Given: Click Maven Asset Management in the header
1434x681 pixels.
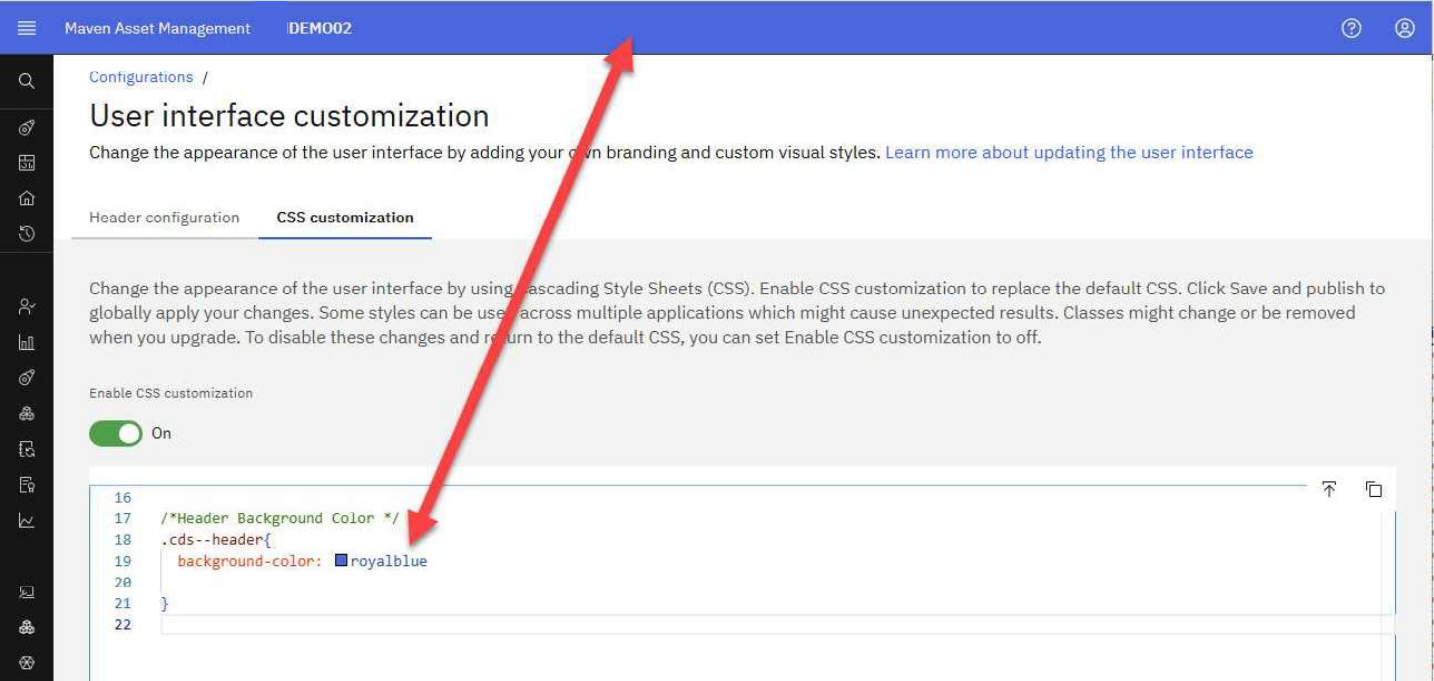Looking at the screenshot, I should 158,28.
